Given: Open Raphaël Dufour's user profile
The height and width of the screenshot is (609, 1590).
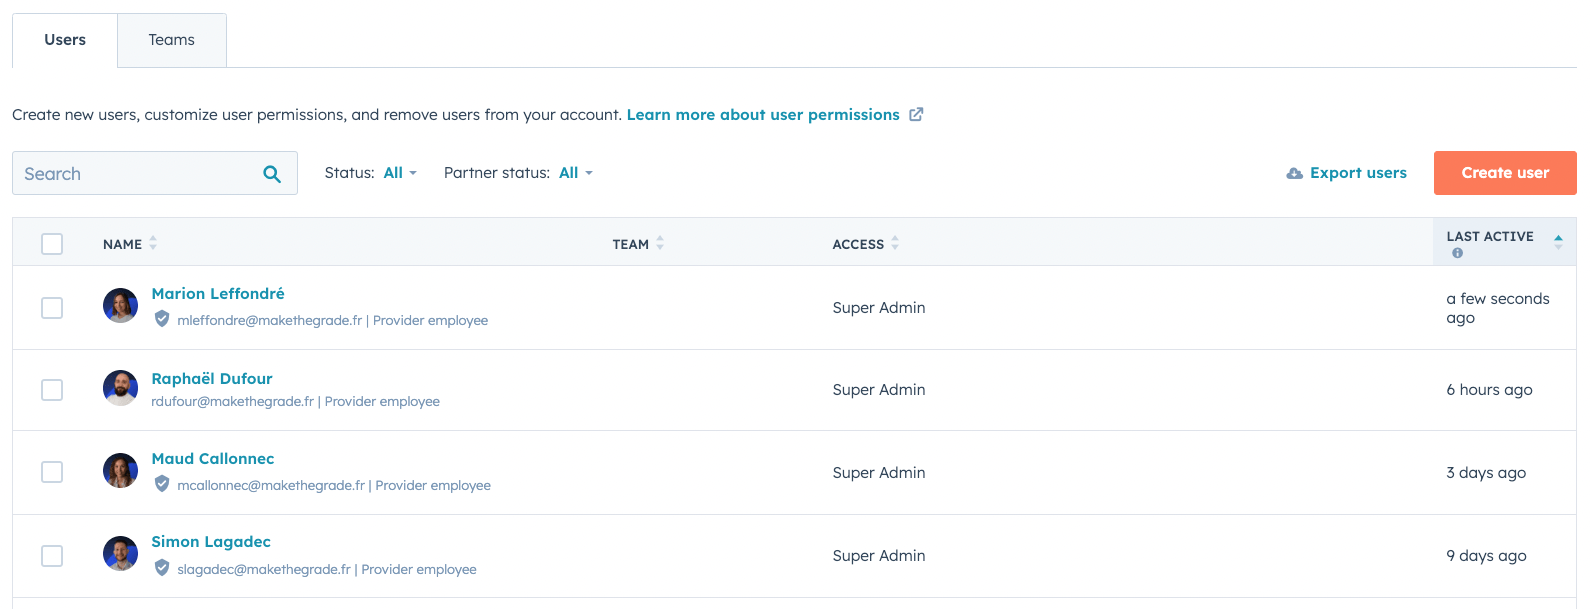Looking at the screenshot, I should pos(212,379).
